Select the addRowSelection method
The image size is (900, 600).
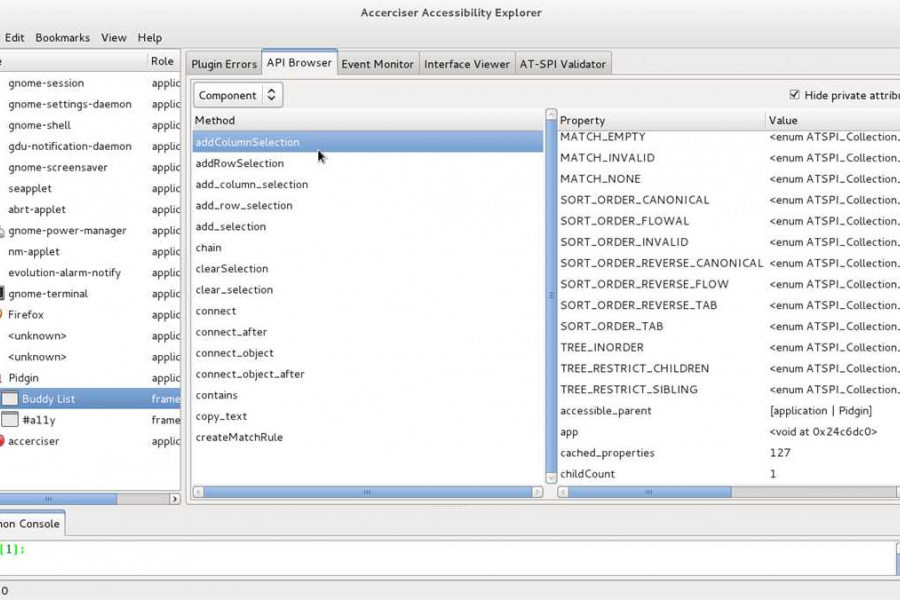[367, 163]
